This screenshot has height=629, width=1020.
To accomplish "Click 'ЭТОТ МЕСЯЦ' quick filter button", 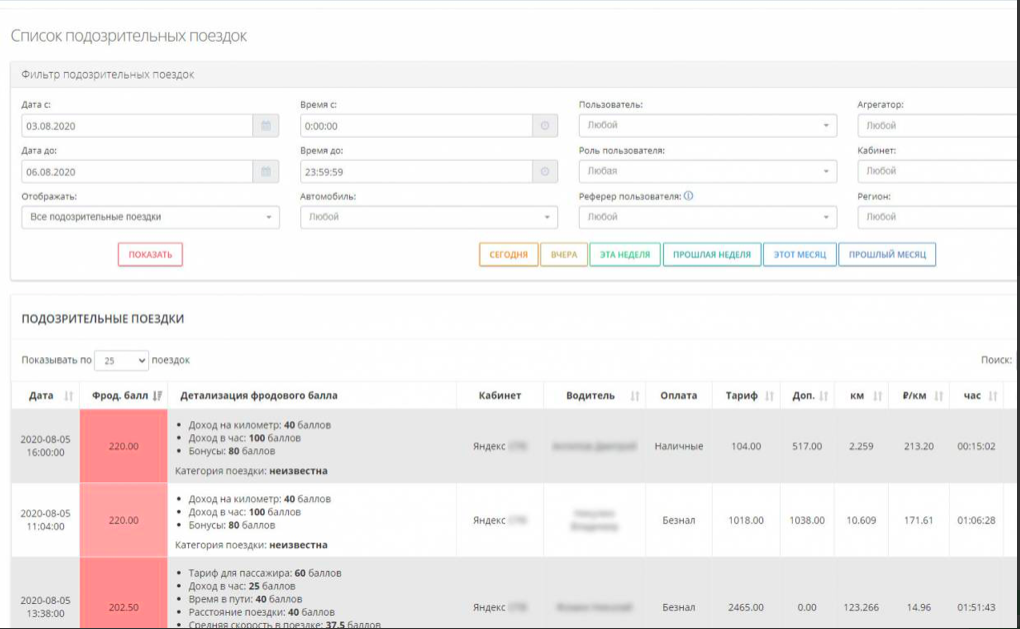I will (x=799, y=255).
